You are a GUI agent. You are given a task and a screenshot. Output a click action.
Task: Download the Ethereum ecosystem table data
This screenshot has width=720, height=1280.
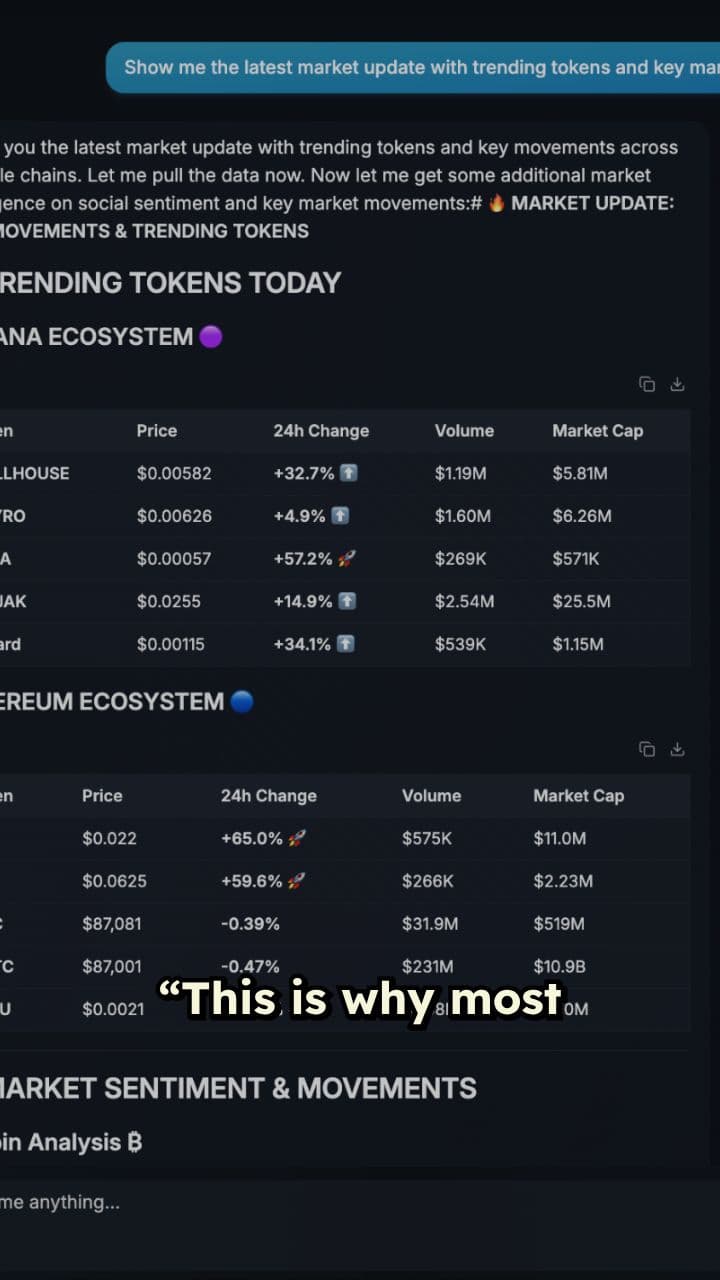[x=678, y=748]
